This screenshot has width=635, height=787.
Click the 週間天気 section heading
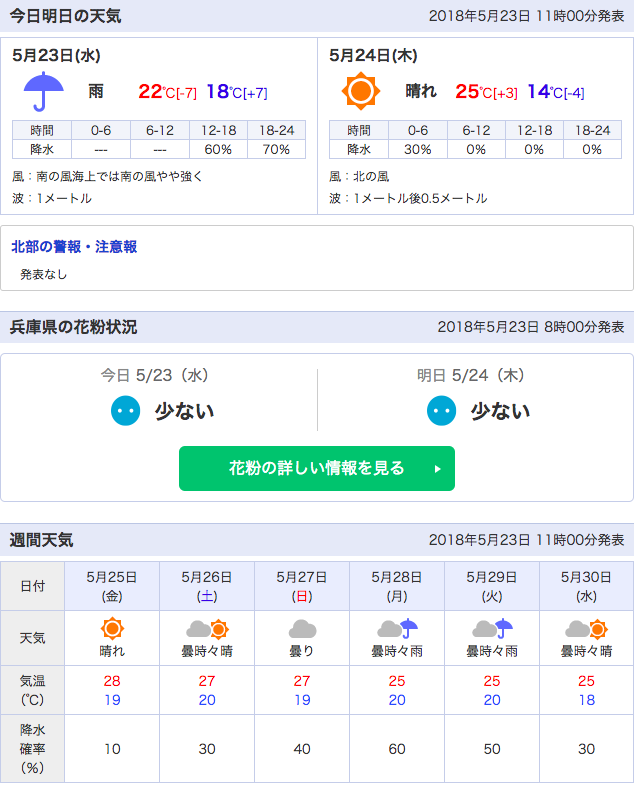42,540
